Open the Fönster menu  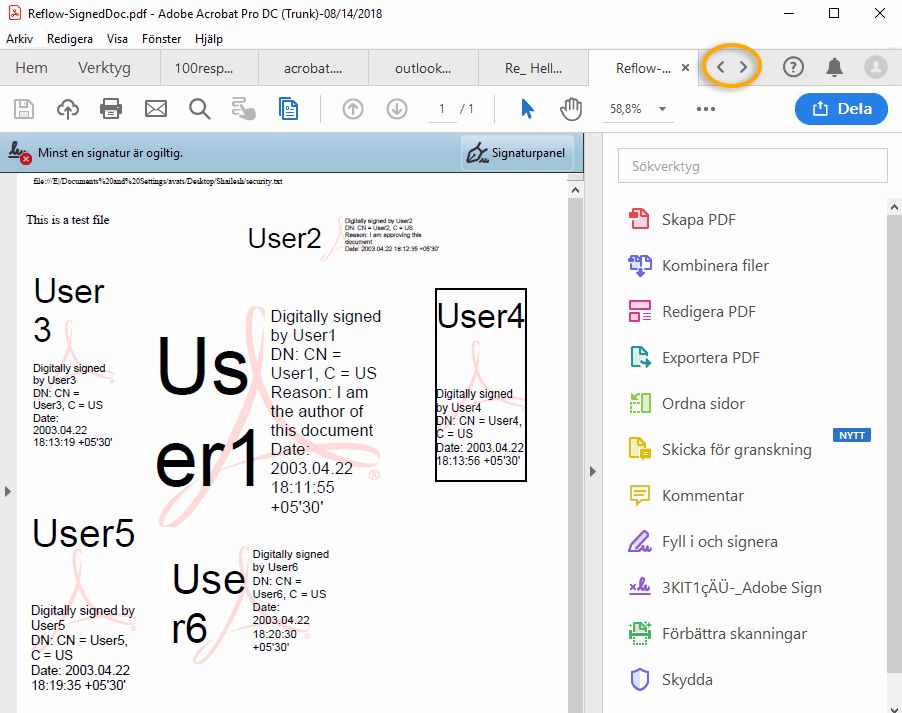[159, 39]
